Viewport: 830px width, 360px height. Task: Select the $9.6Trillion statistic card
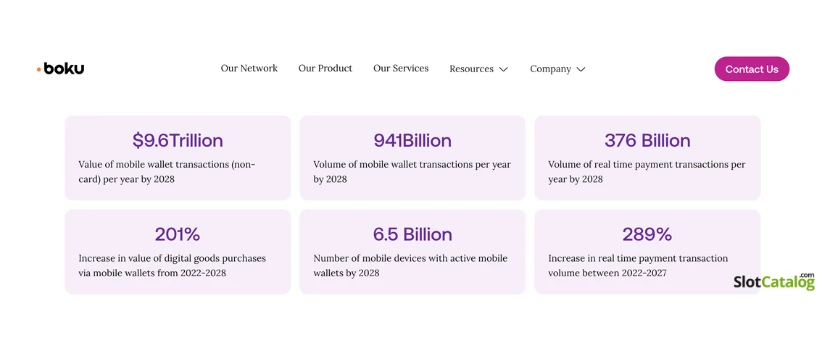click(x=178, y=158)
